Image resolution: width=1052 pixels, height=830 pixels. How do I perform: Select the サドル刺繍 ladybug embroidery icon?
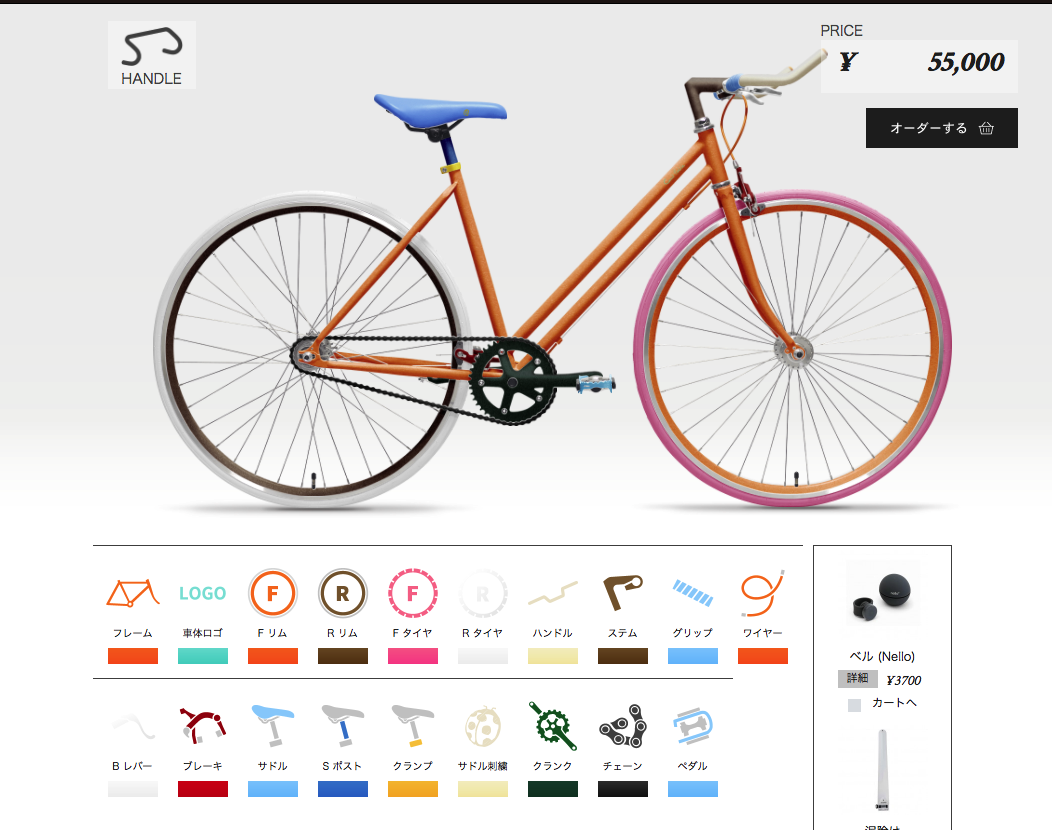(x=482, y=726)
